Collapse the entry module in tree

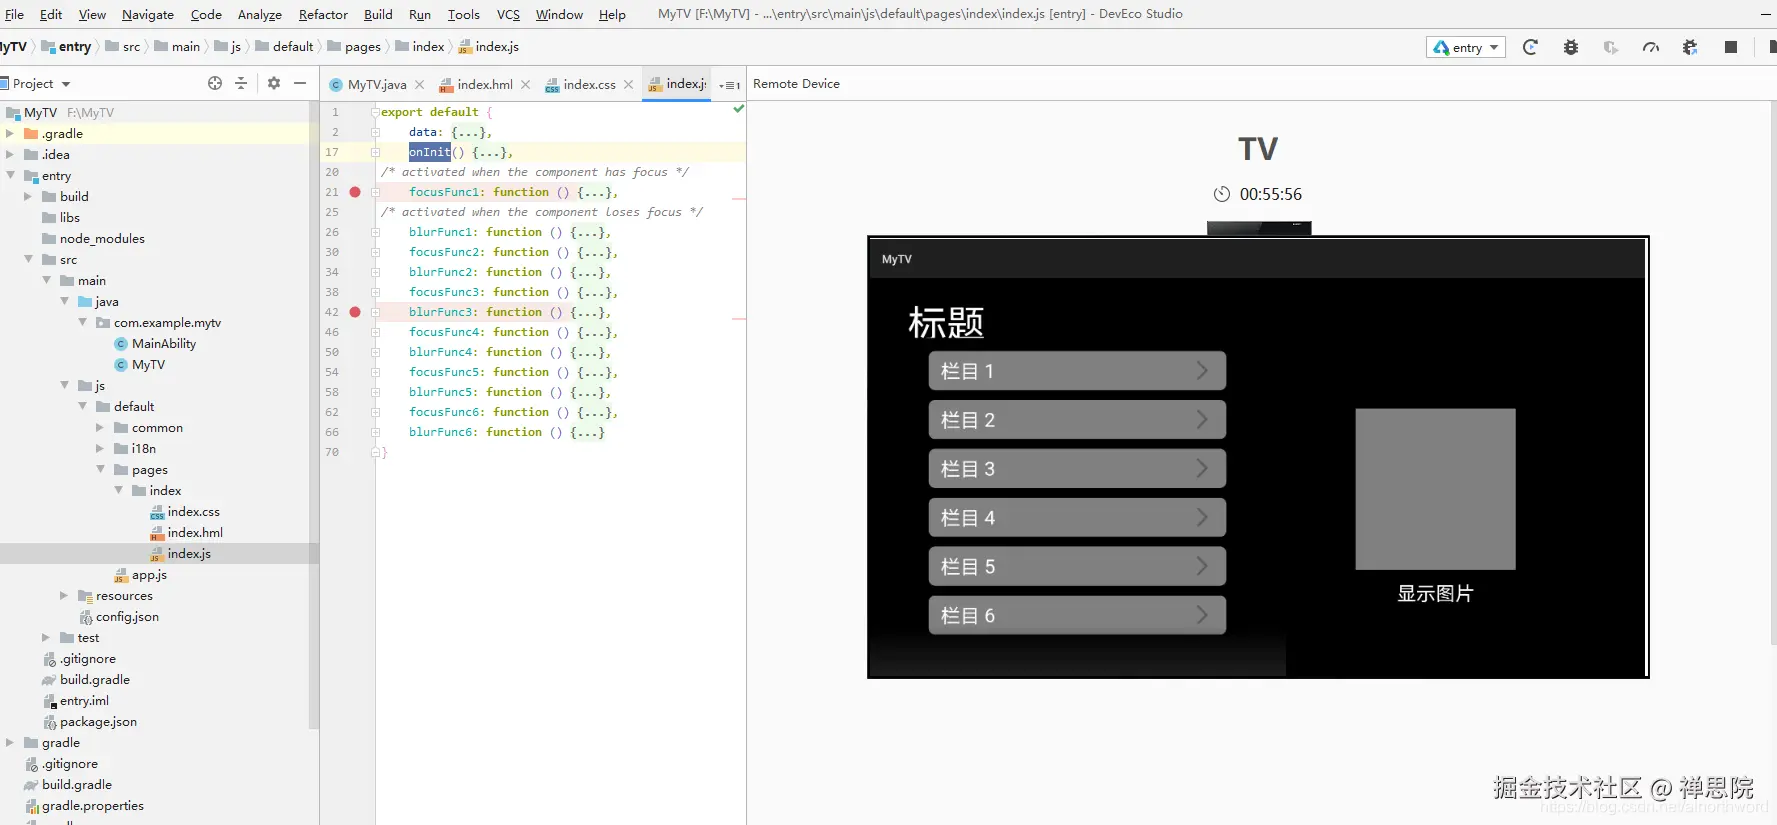coord(10,175)
